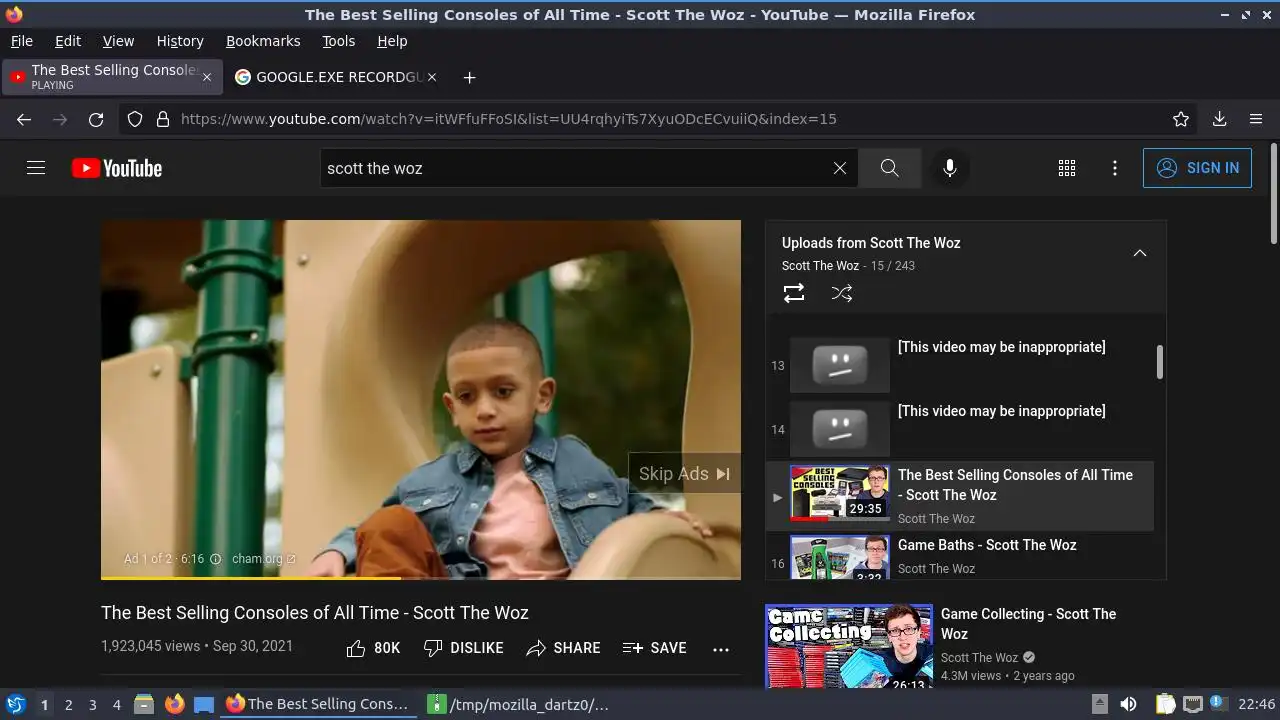Close the GOOGLE.EXE RECORDGU tab
This screenshot has width=1280, height=720.
click(x=431, y=77)
